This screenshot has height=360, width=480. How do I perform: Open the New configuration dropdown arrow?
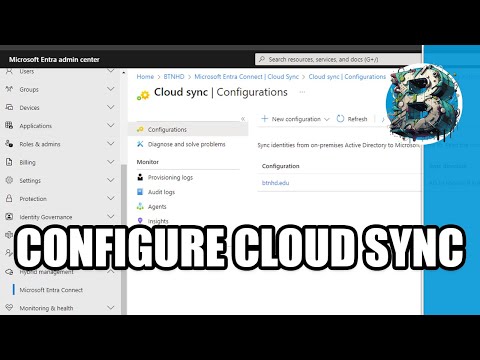(327, 119)
